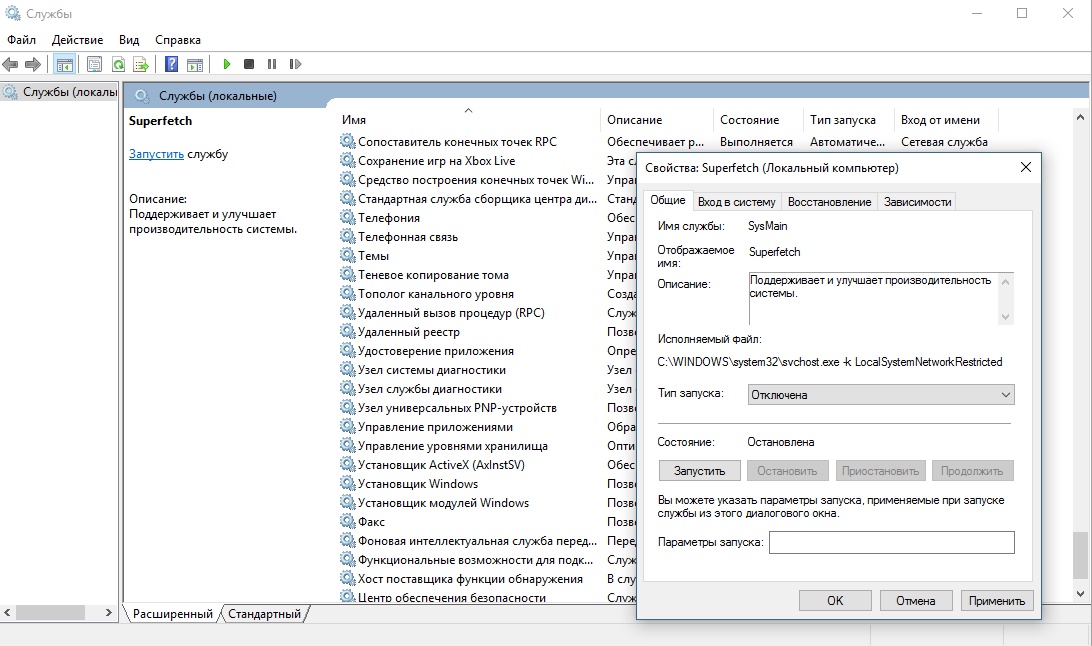Select the Стандартный view tab at bottom

[265, 614]
